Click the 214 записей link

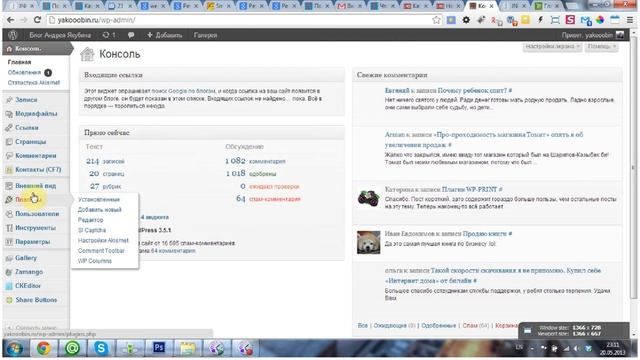click(x=105, y=161)
